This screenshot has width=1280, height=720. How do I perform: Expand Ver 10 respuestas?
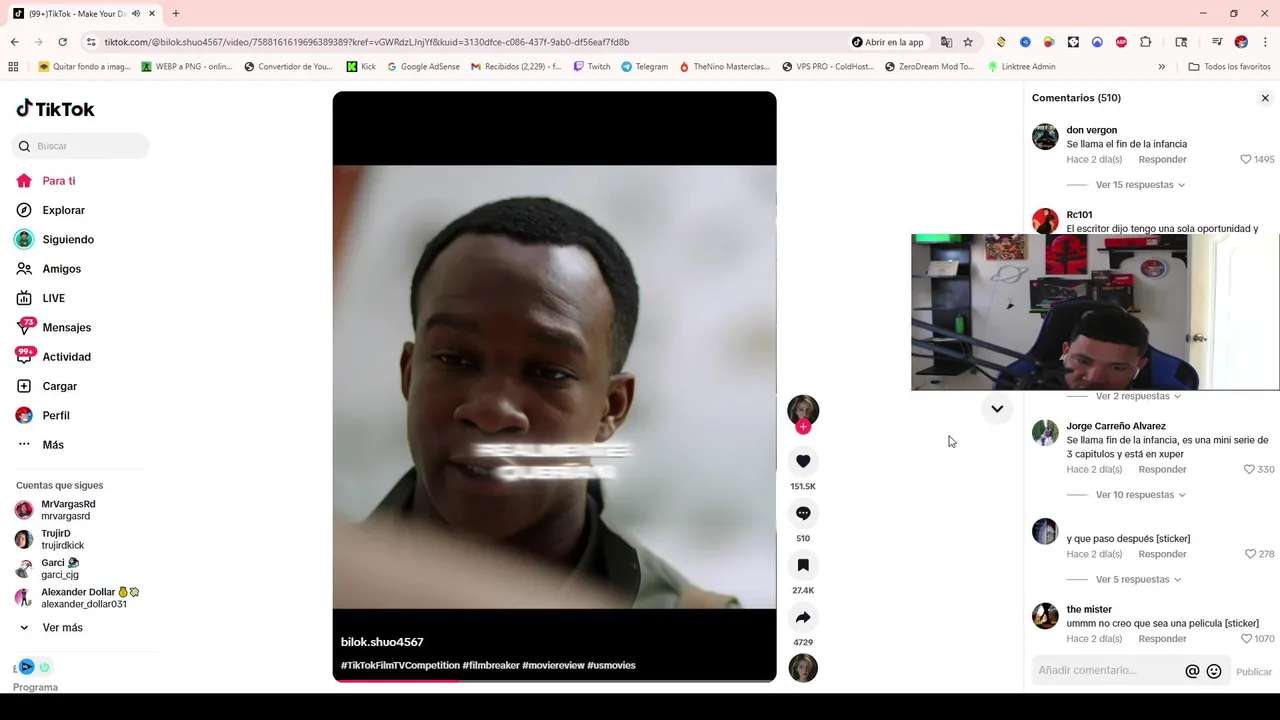1140,495
